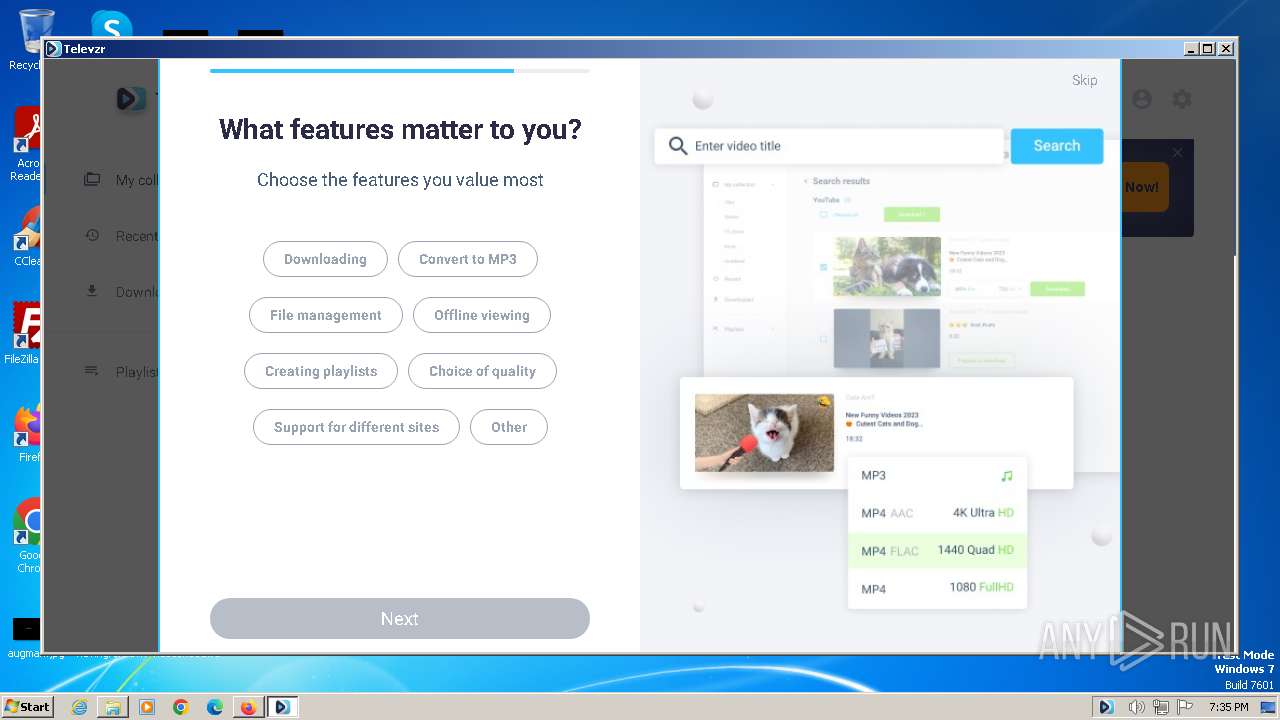This screenshot has width=1280, height=720.
Task: Click the Search button in preview
Action: click(x=1057, y=146)
